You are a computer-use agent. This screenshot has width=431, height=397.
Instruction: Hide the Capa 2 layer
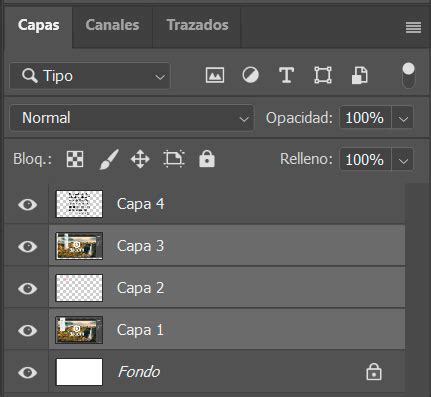coord(27,288)
